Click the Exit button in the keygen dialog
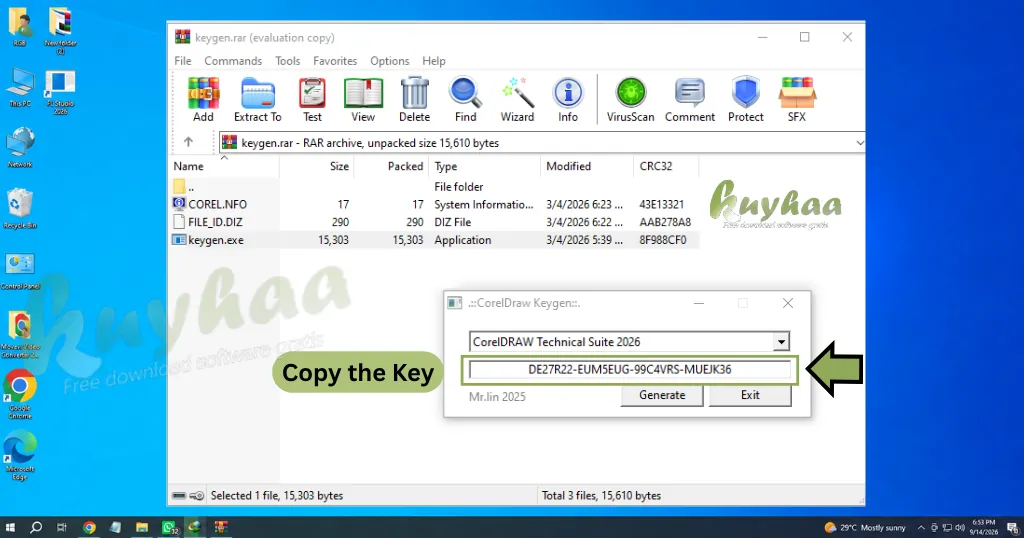This screenshot has width=1024, height=538. pos(750,395)
